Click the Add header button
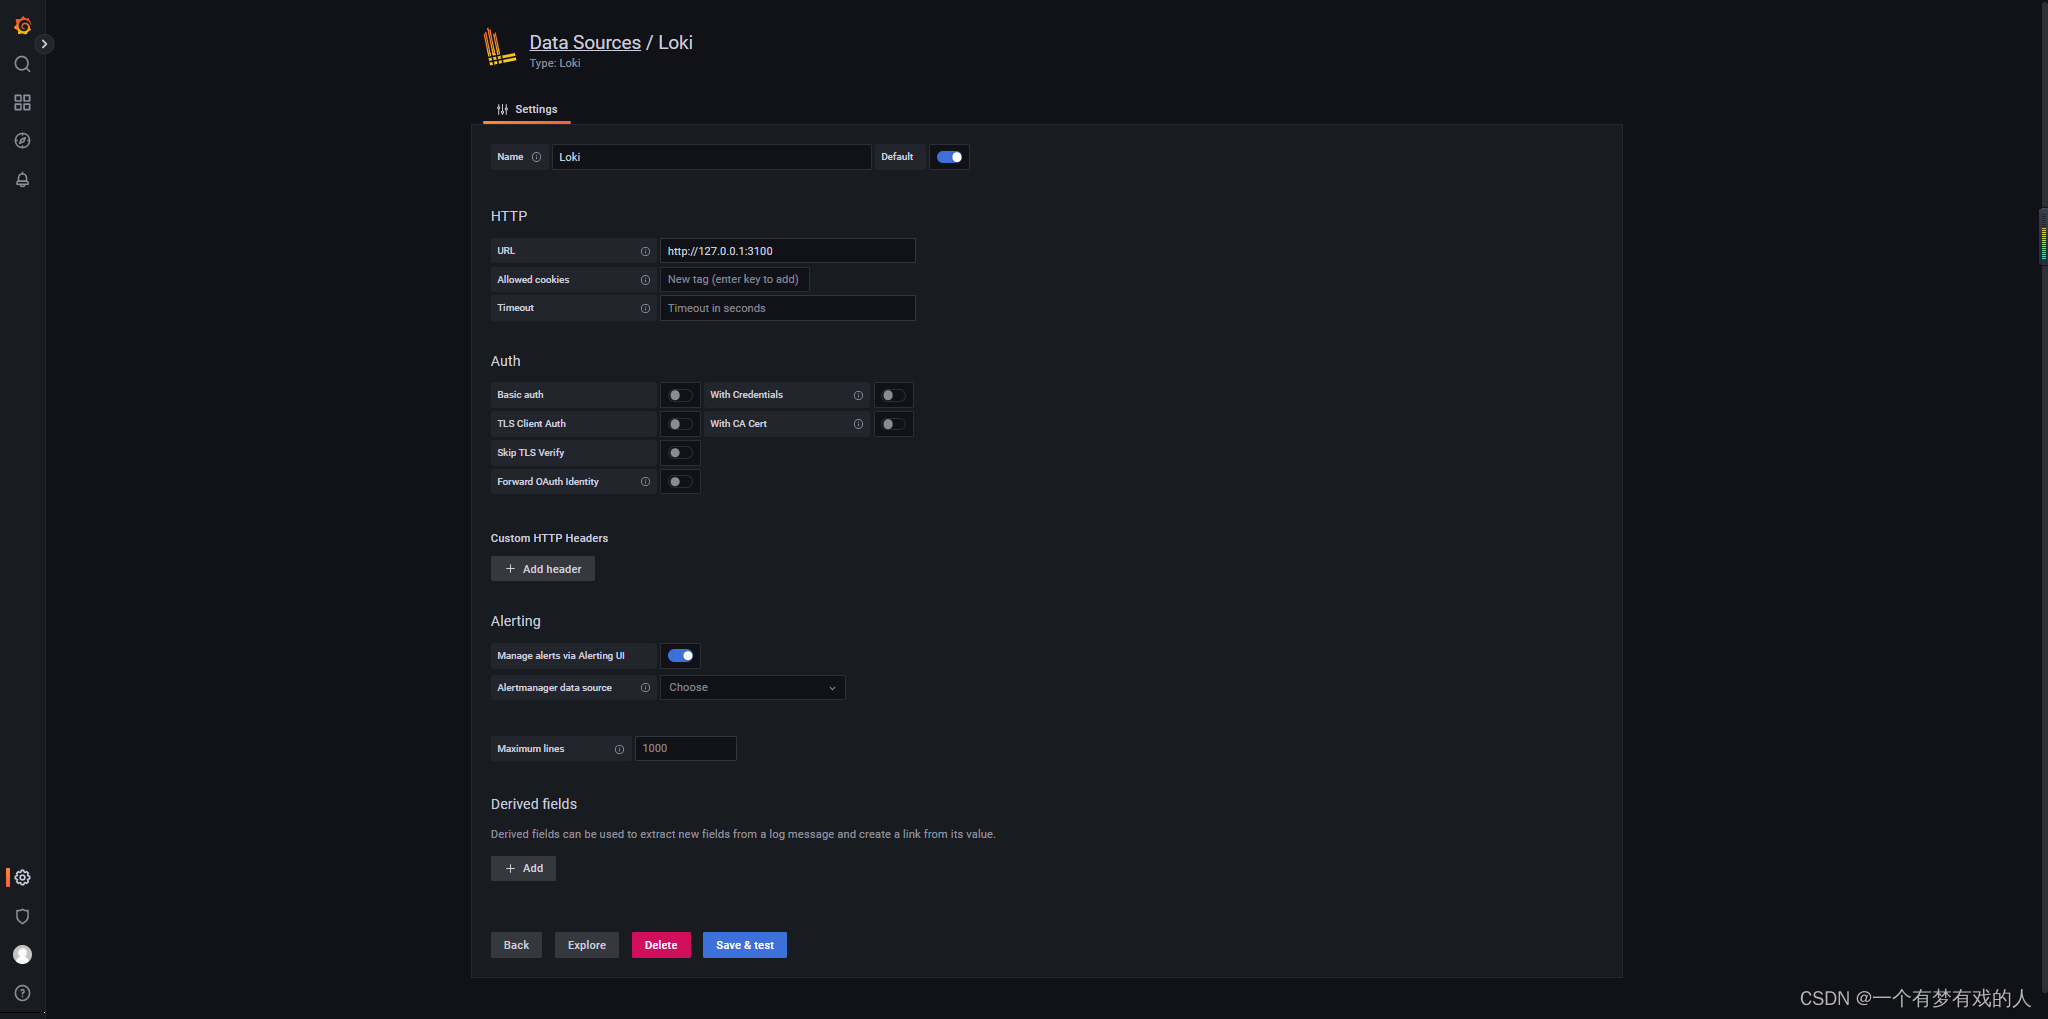This screenshot has height=1019, width=2048. click(543, 569)
